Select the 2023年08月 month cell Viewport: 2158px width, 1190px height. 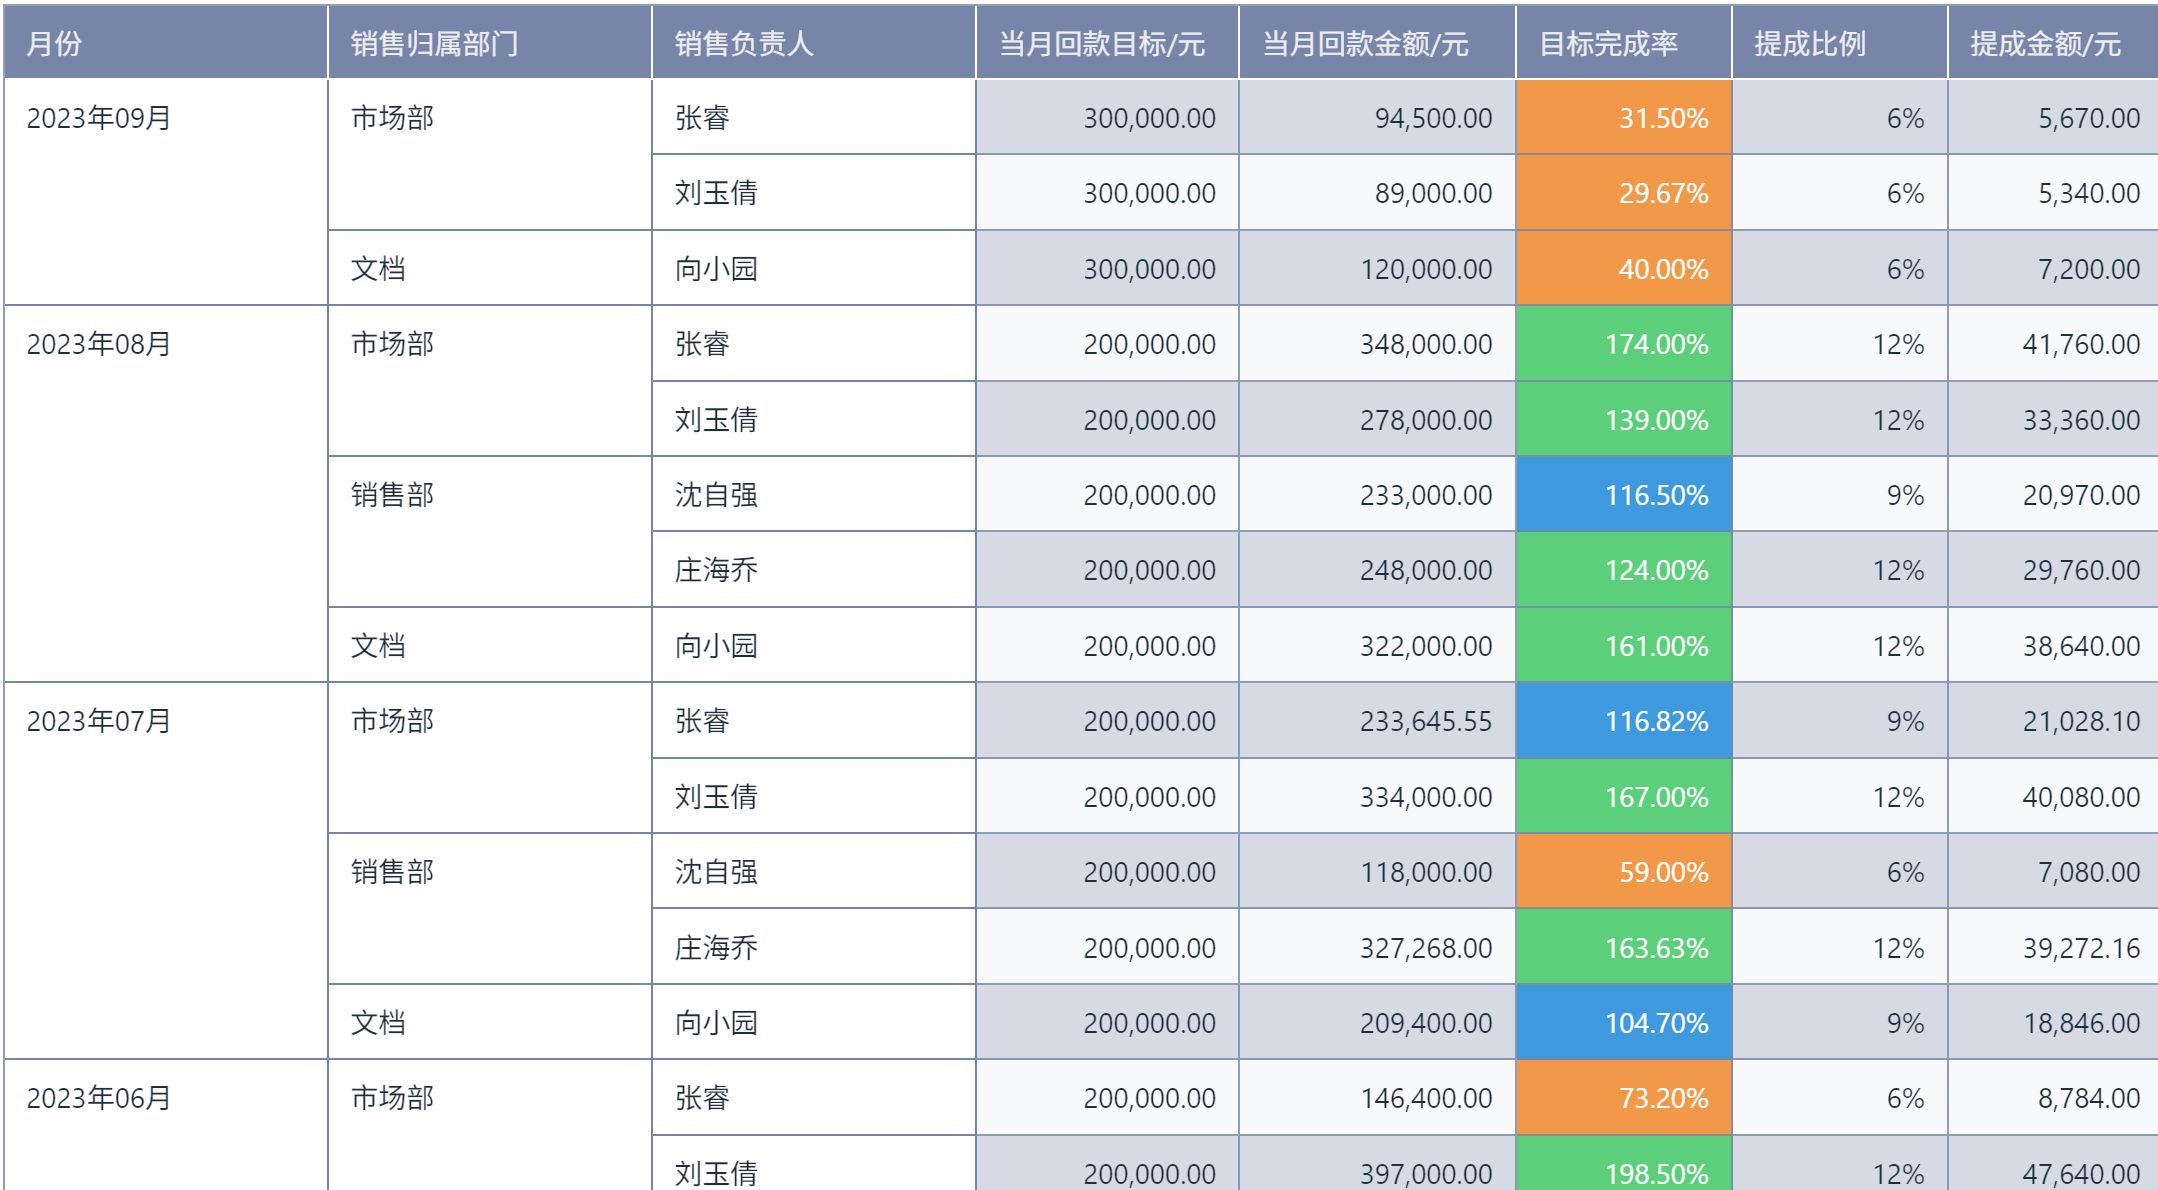point(99,344)
